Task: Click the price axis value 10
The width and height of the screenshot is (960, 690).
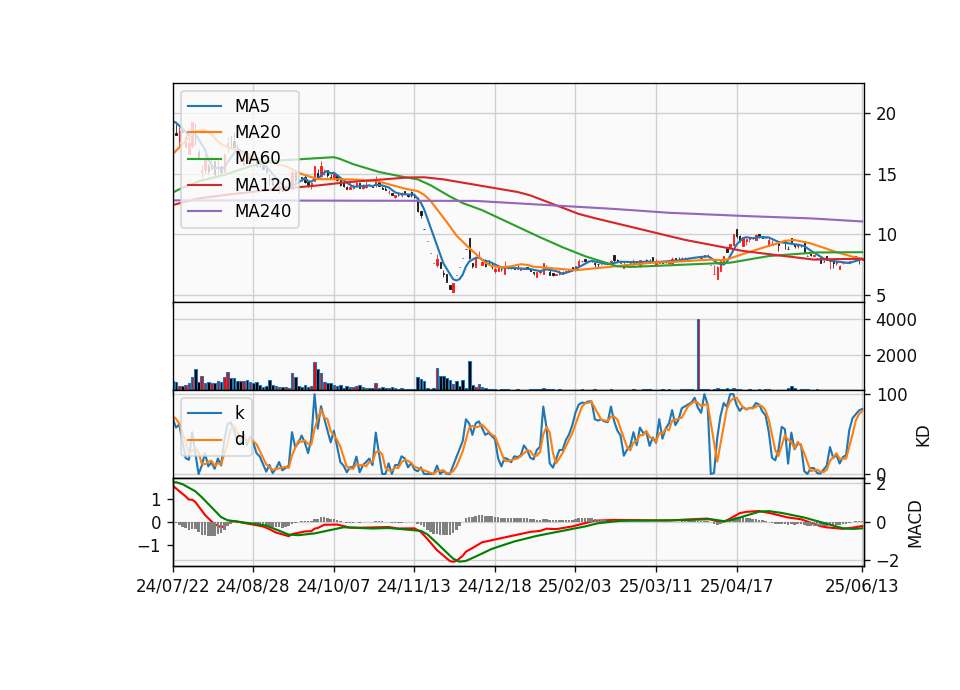Action: (886, 235)
